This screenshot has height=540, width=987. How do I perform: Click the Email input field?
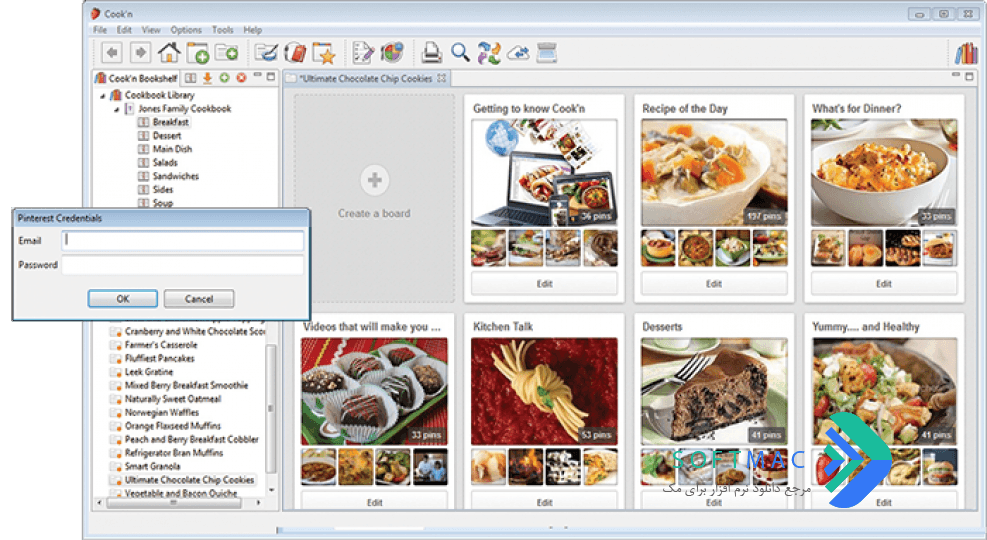(x=183, y=240)
